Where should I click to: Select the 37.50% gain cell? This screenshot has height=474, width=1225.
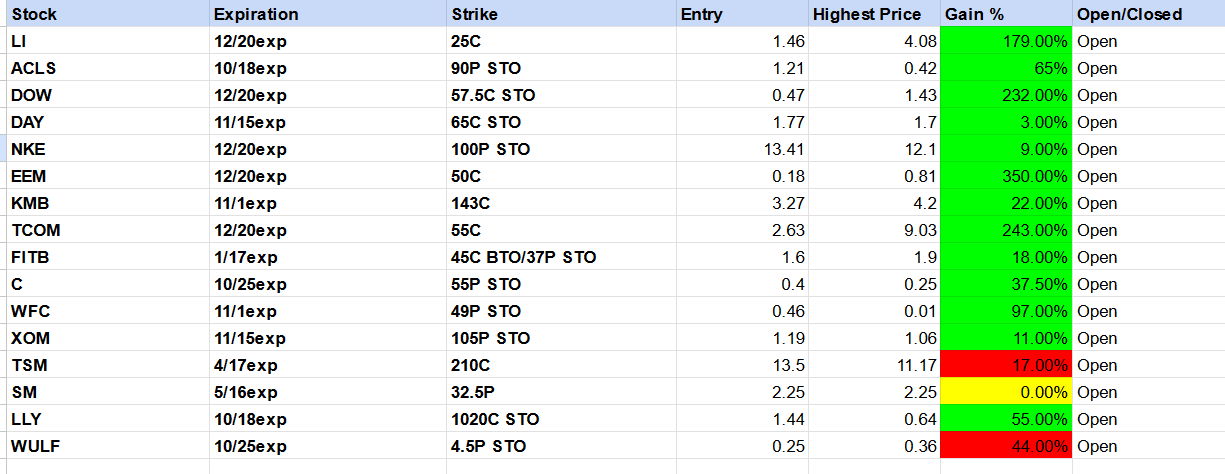(1006, 284)
